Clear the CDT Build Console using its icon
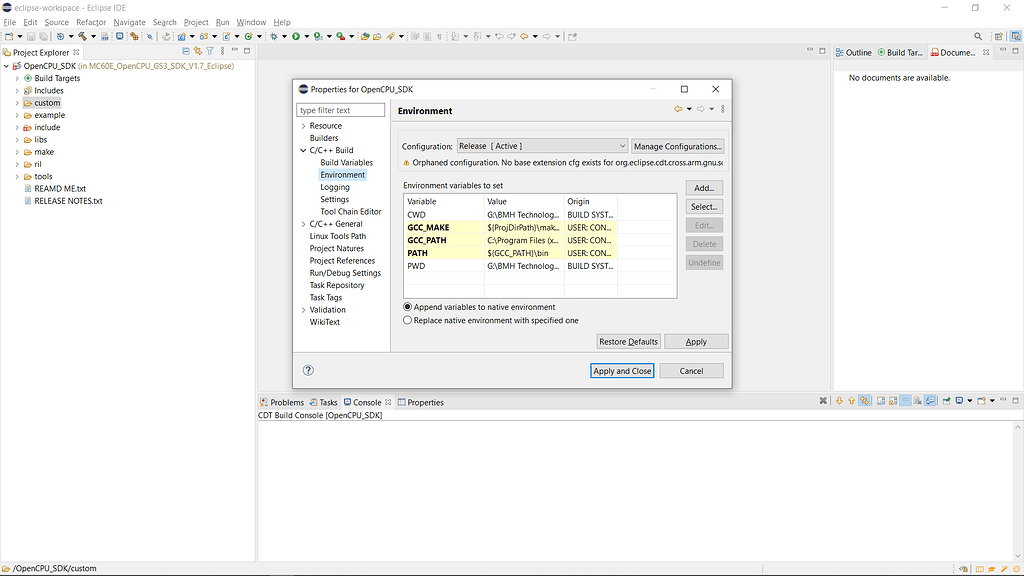The height and width of the screenshot is (576, 1024). 918,402
